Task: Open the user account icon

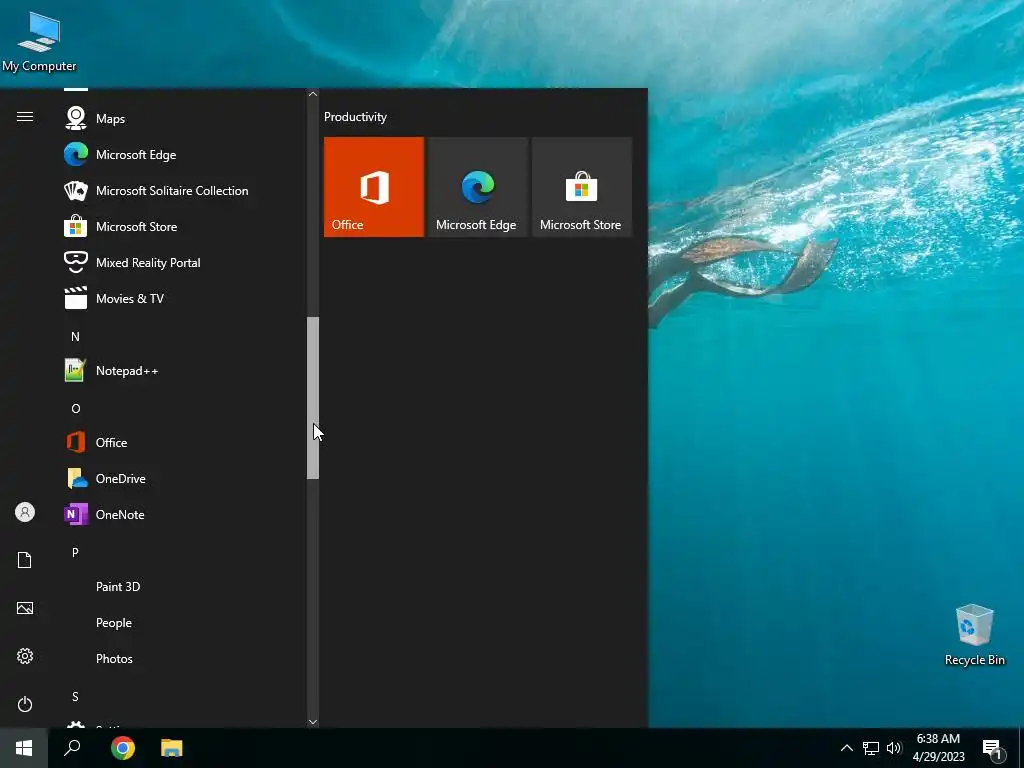Action: click(x=25, y=512)
